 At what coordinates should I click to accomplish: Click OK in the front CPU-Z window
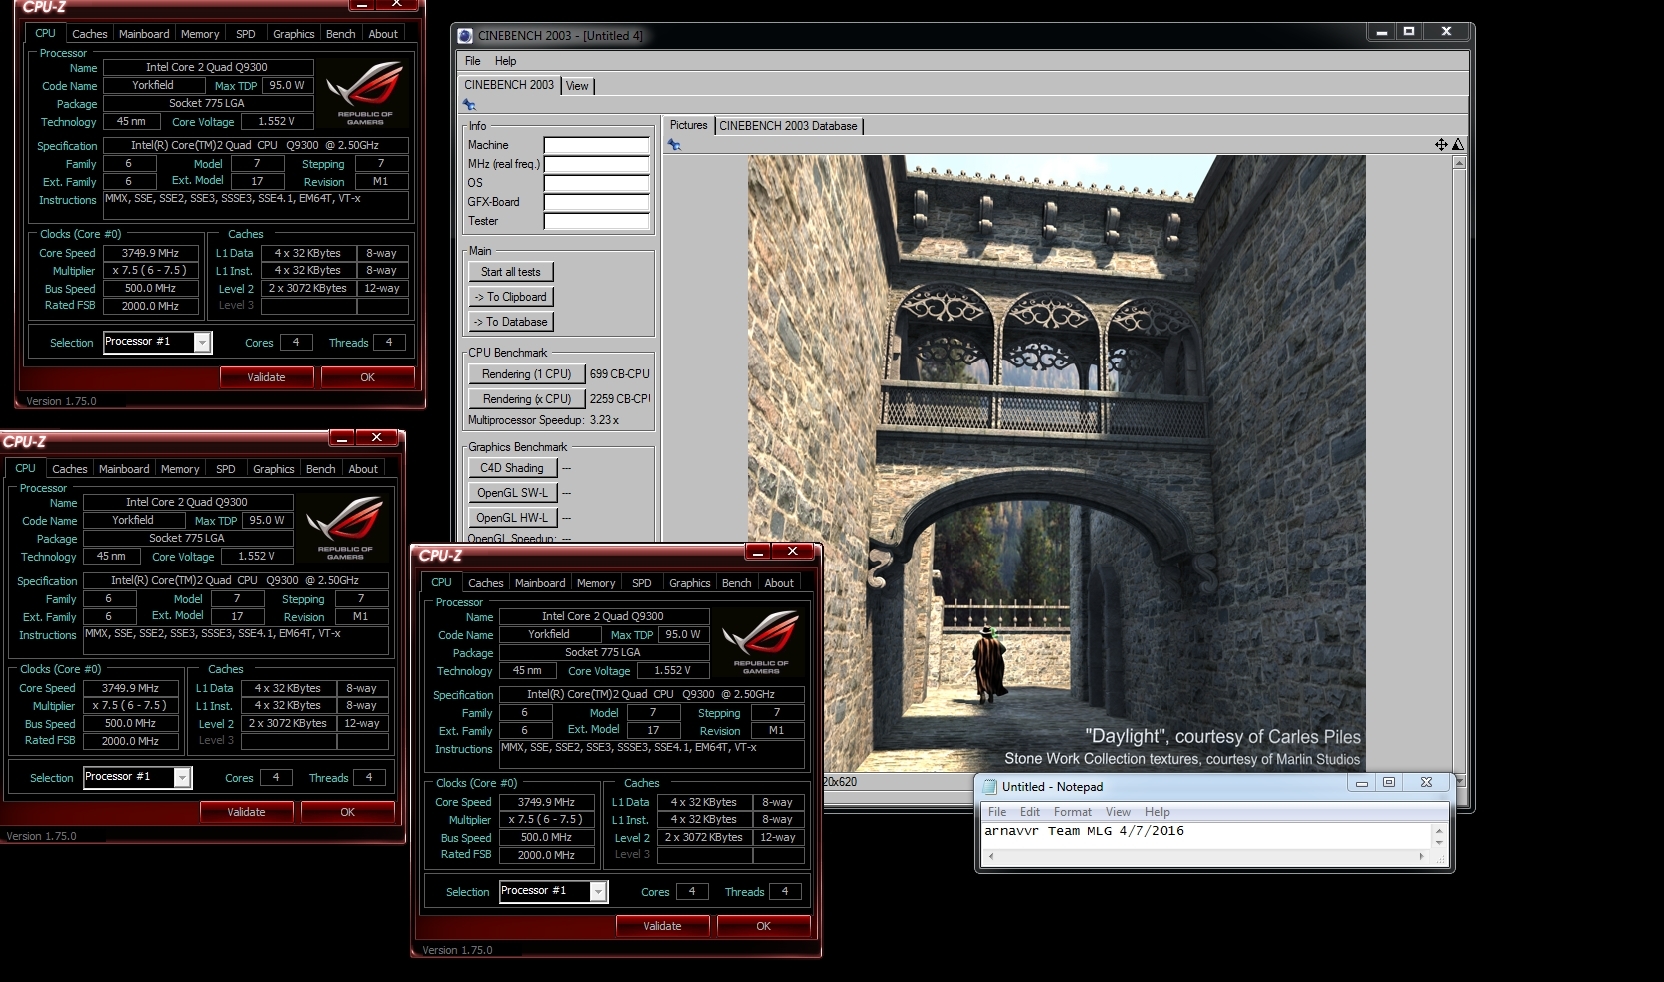click(763, 926)
